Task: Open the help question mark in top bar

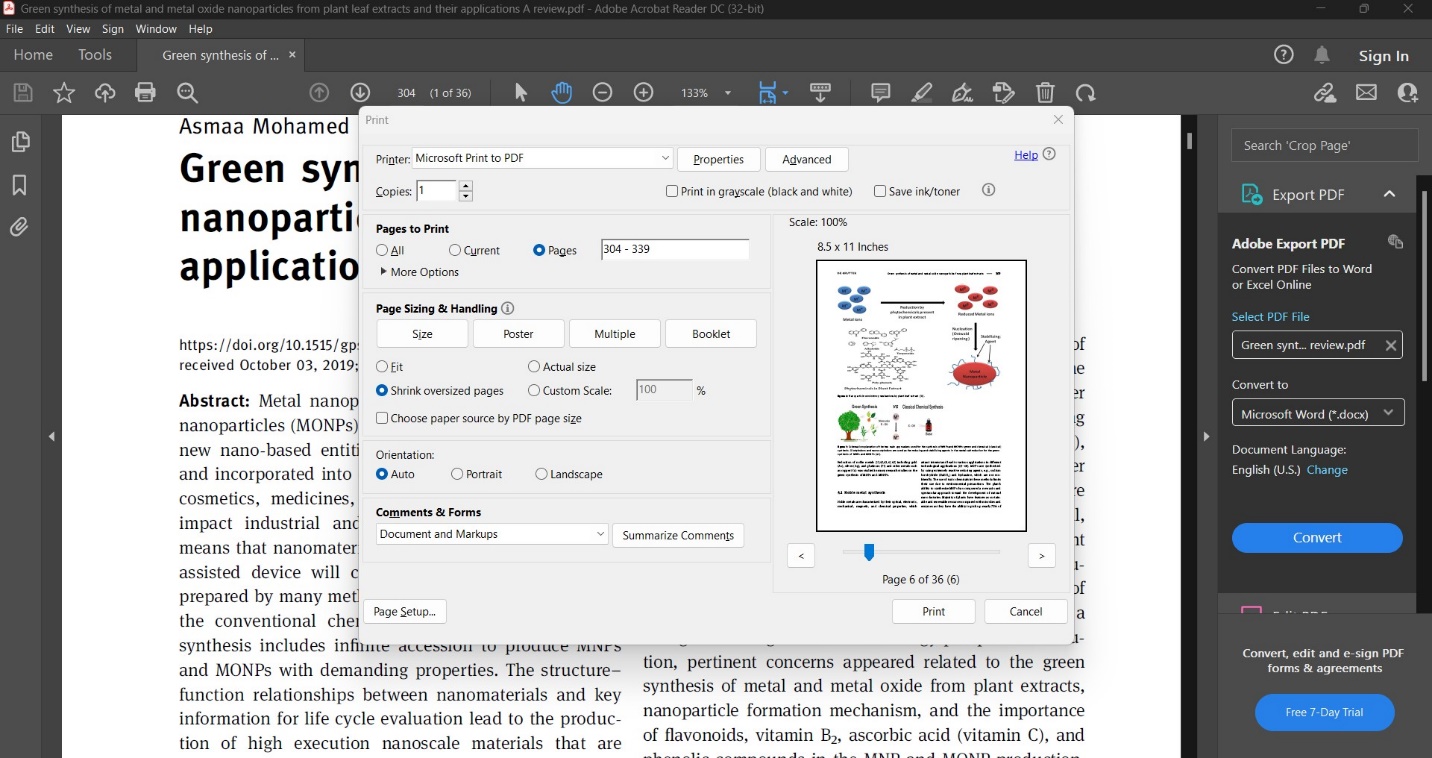Action: tap(1284, 55)
